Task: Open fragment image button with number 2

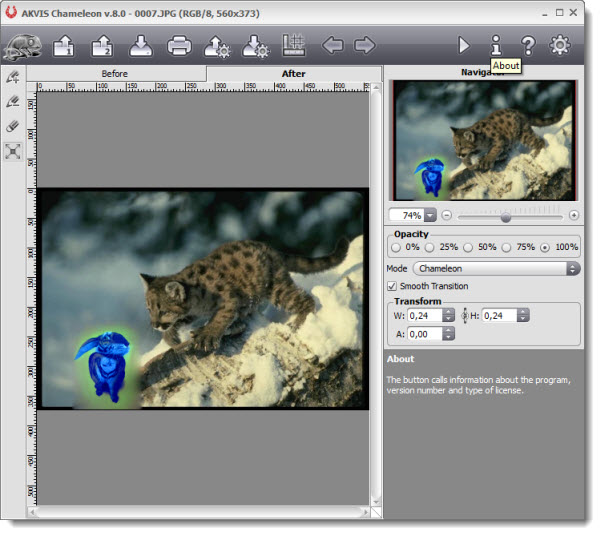Action: (x=102, y=45)
